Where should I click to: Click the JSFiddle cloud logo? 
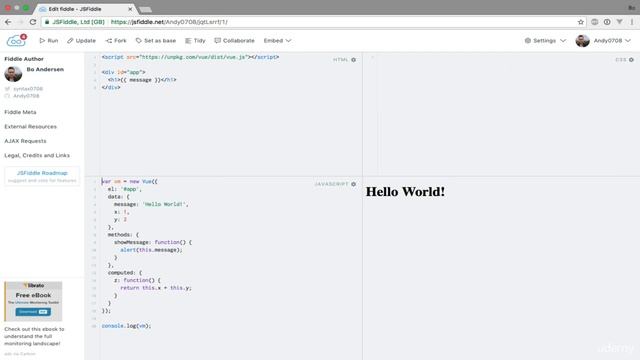16,40
